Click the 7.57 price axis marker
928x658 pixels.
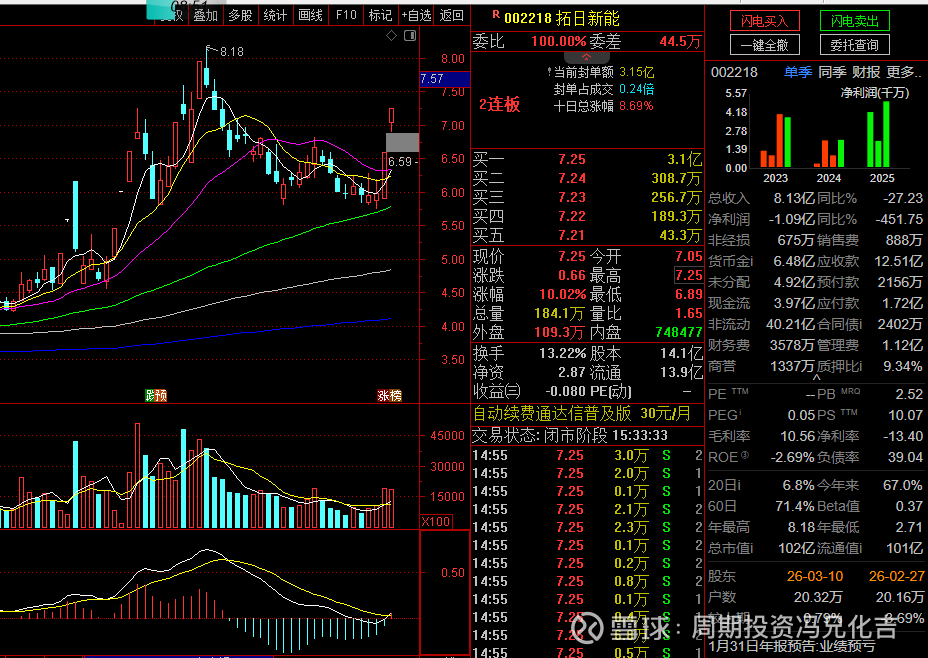(x=444, y=79)
